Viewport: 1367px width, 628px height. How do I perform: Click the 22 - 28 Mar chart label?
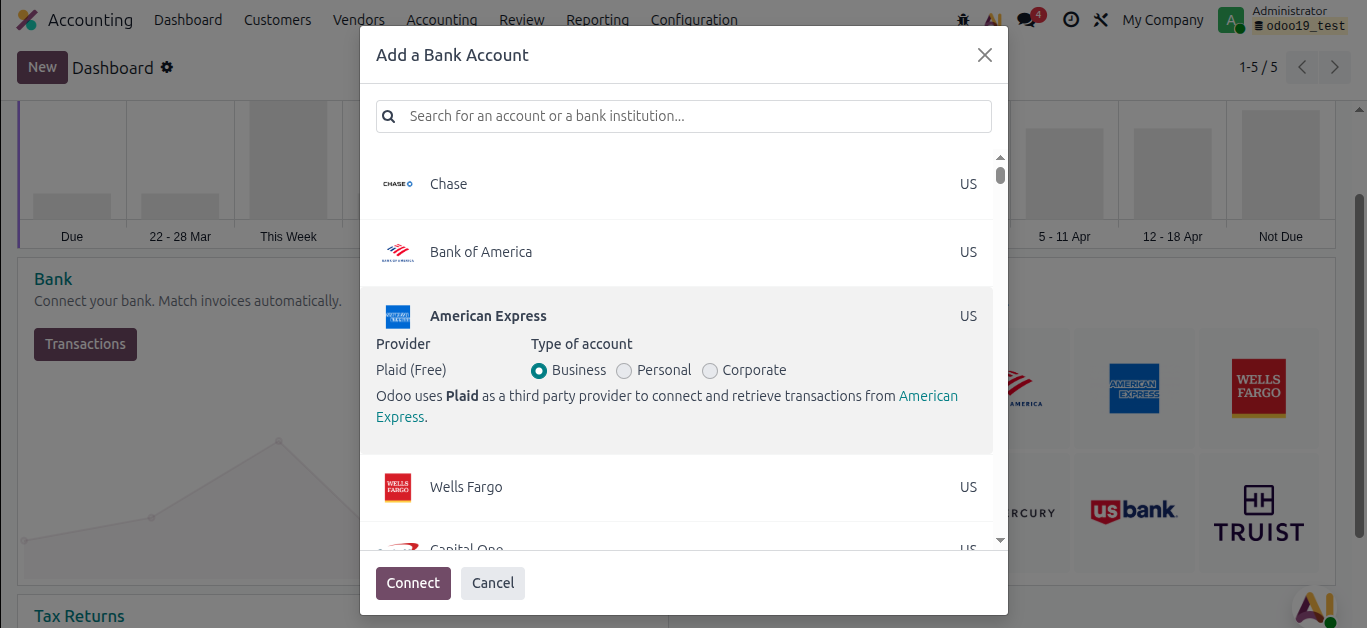(x=180, y=237)
